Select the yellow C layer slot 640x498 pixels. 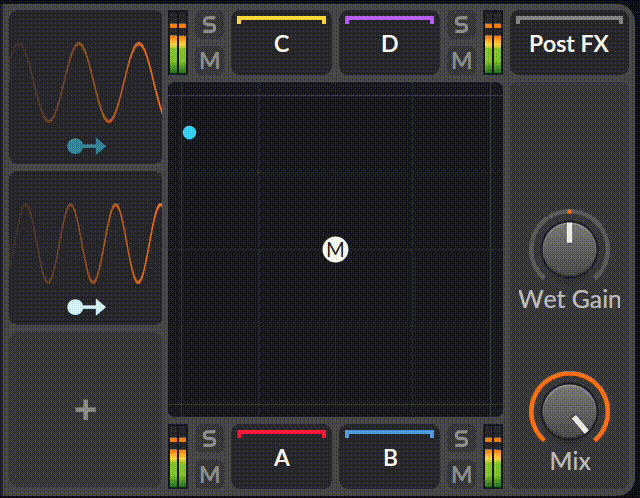(282, 43)
